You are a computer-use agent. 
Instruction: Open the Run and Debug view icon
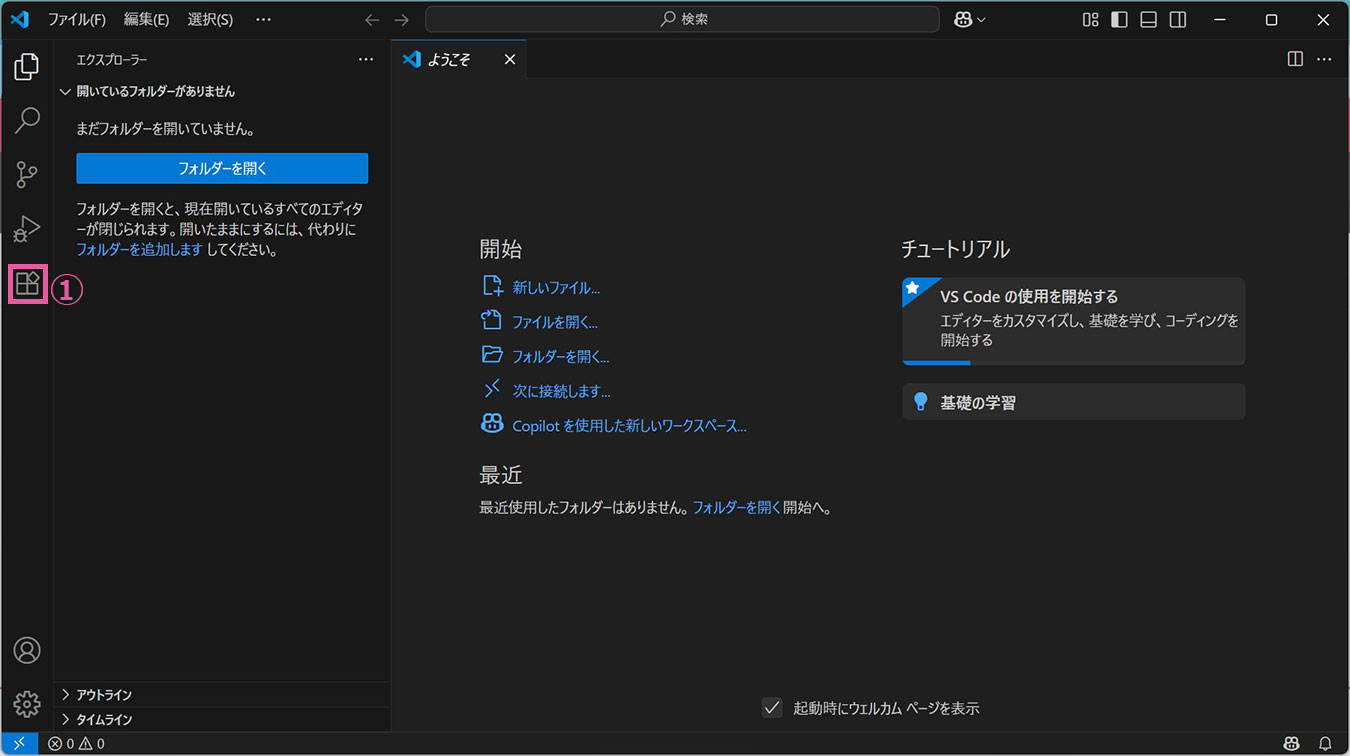pos(27,229)
